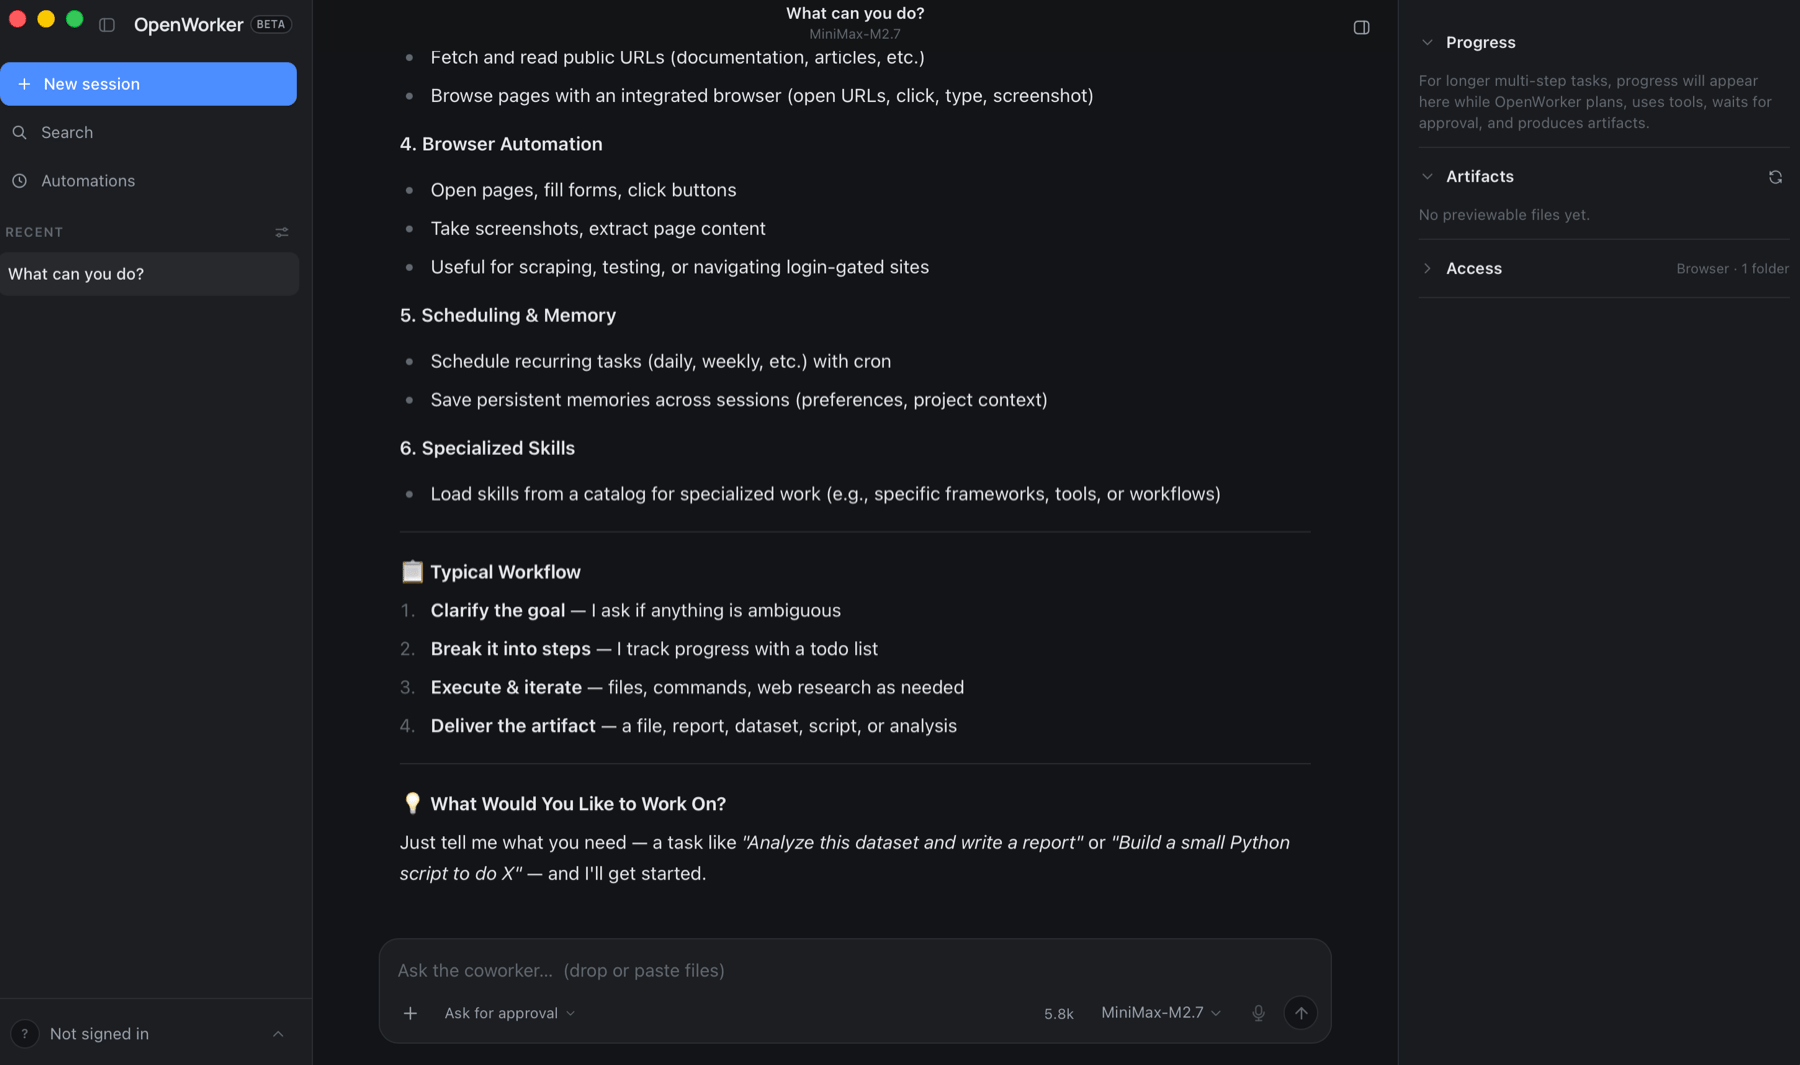The image size is (1800, 1065).
Task: Open the Ask for approval dropdown
Action: (509, 1013)
